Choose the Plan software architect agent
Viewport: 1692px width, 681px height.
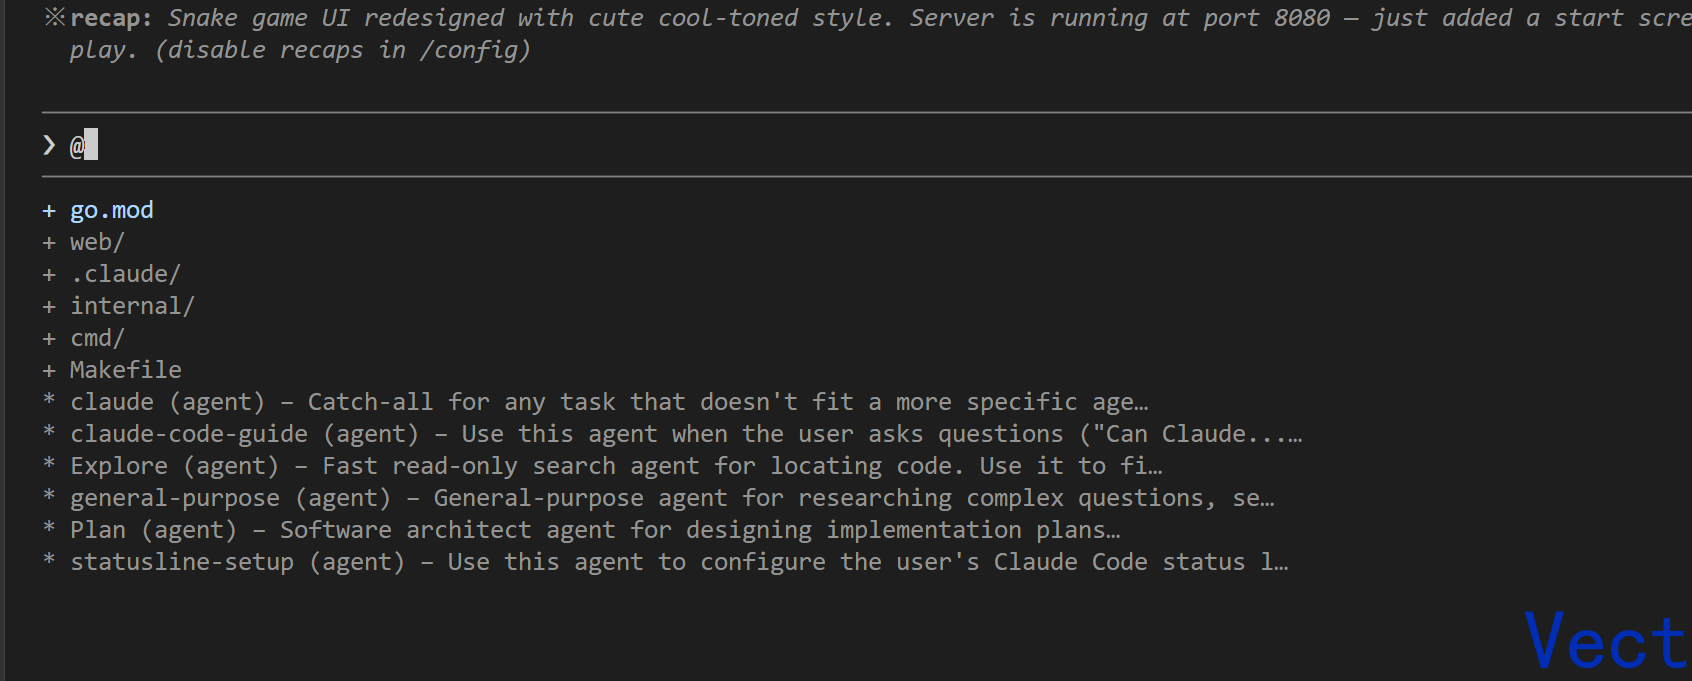coord(595,530)
